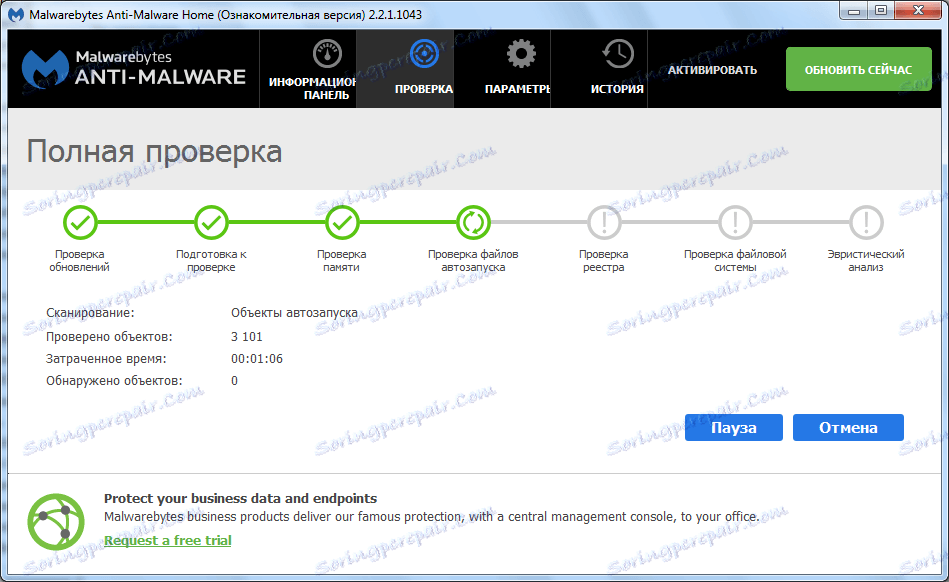The height and width of the screenshot is (582, 949).
Task: Click the heuristic analysis pending icon
Action: tap(866, 223)
